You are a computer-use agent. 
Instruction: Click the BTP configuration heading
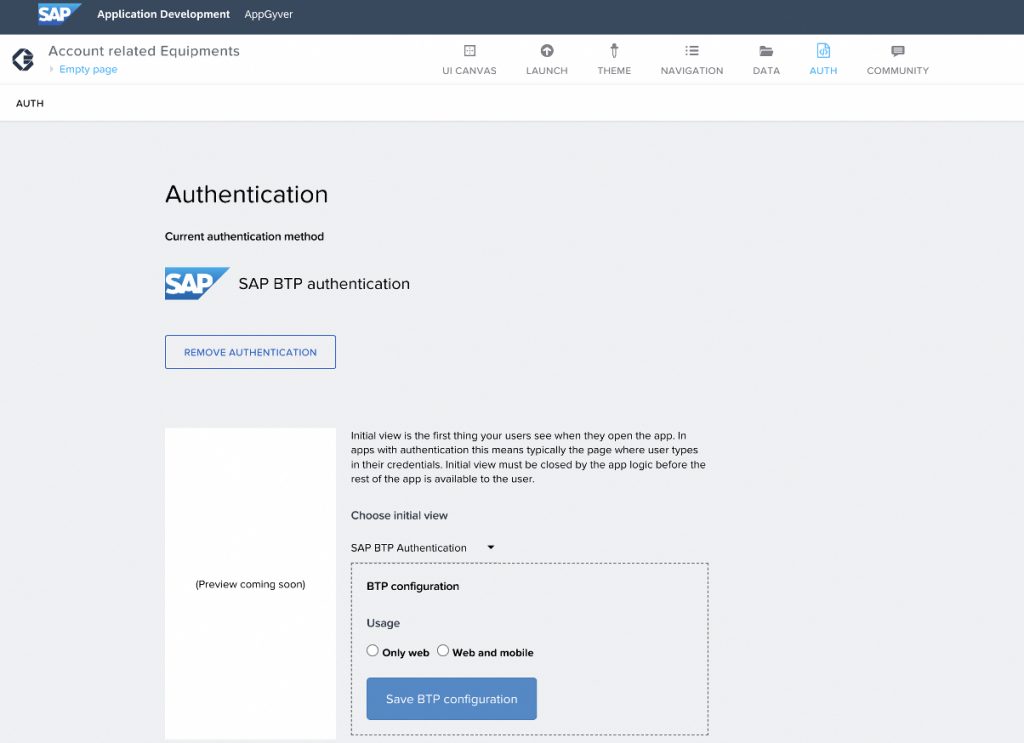(x=413, y=586)
